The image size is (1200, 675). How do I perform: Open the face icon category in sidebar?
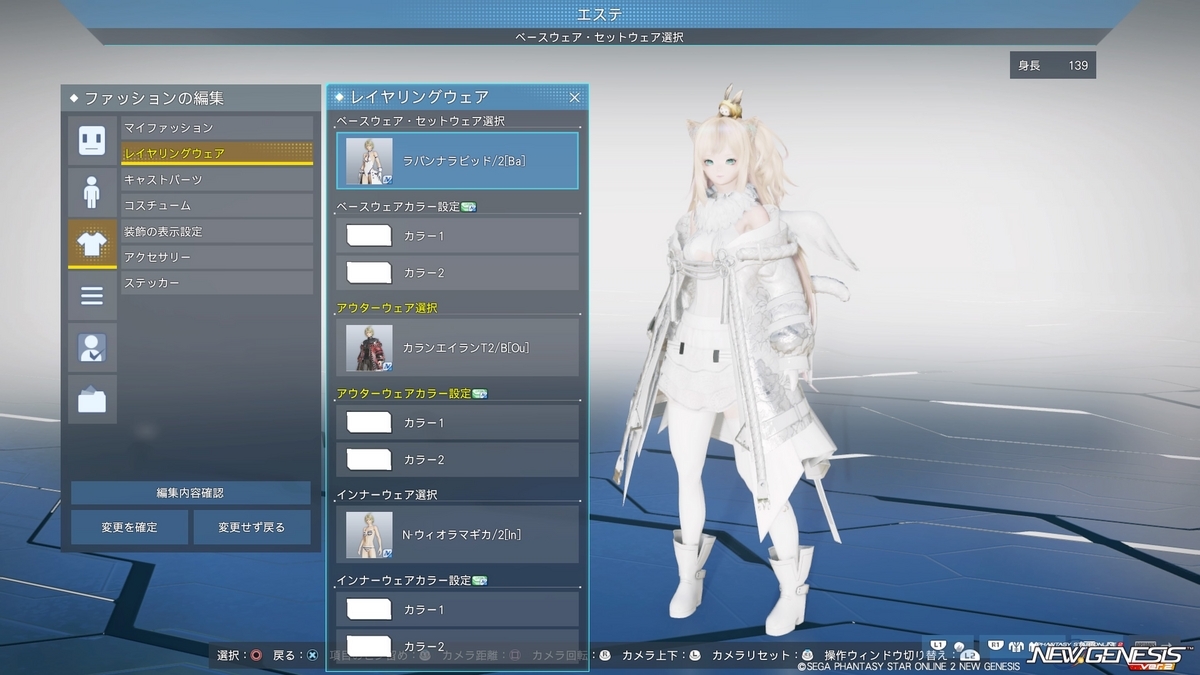tap(92, 140)
